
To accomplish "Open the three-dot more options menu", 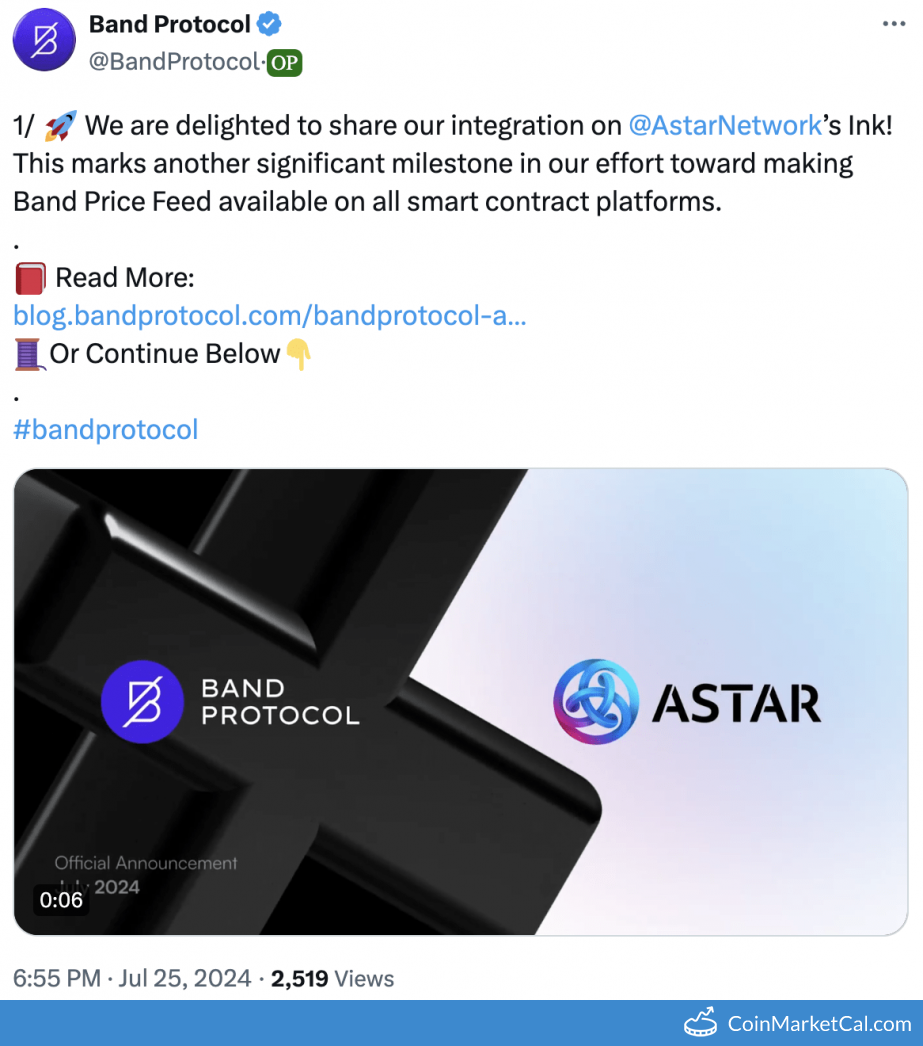I will tap(893, 24).
